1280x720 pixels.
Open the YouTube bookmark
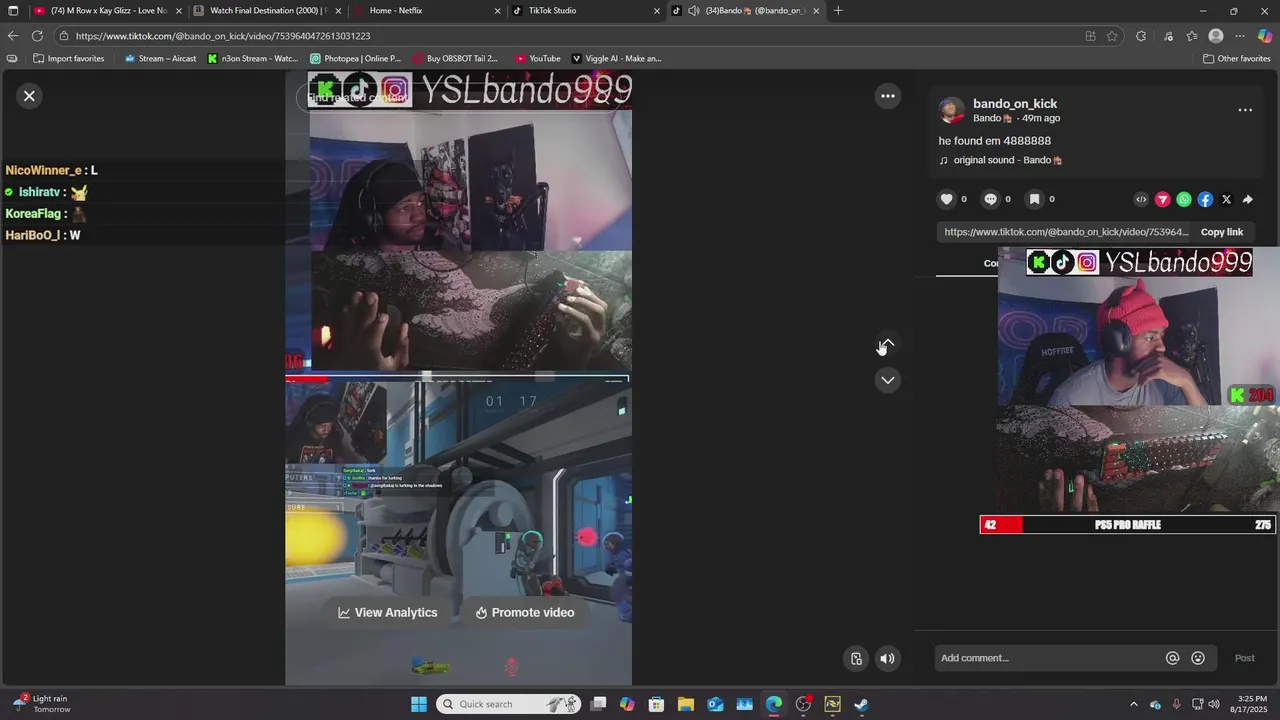pos(538,59)
